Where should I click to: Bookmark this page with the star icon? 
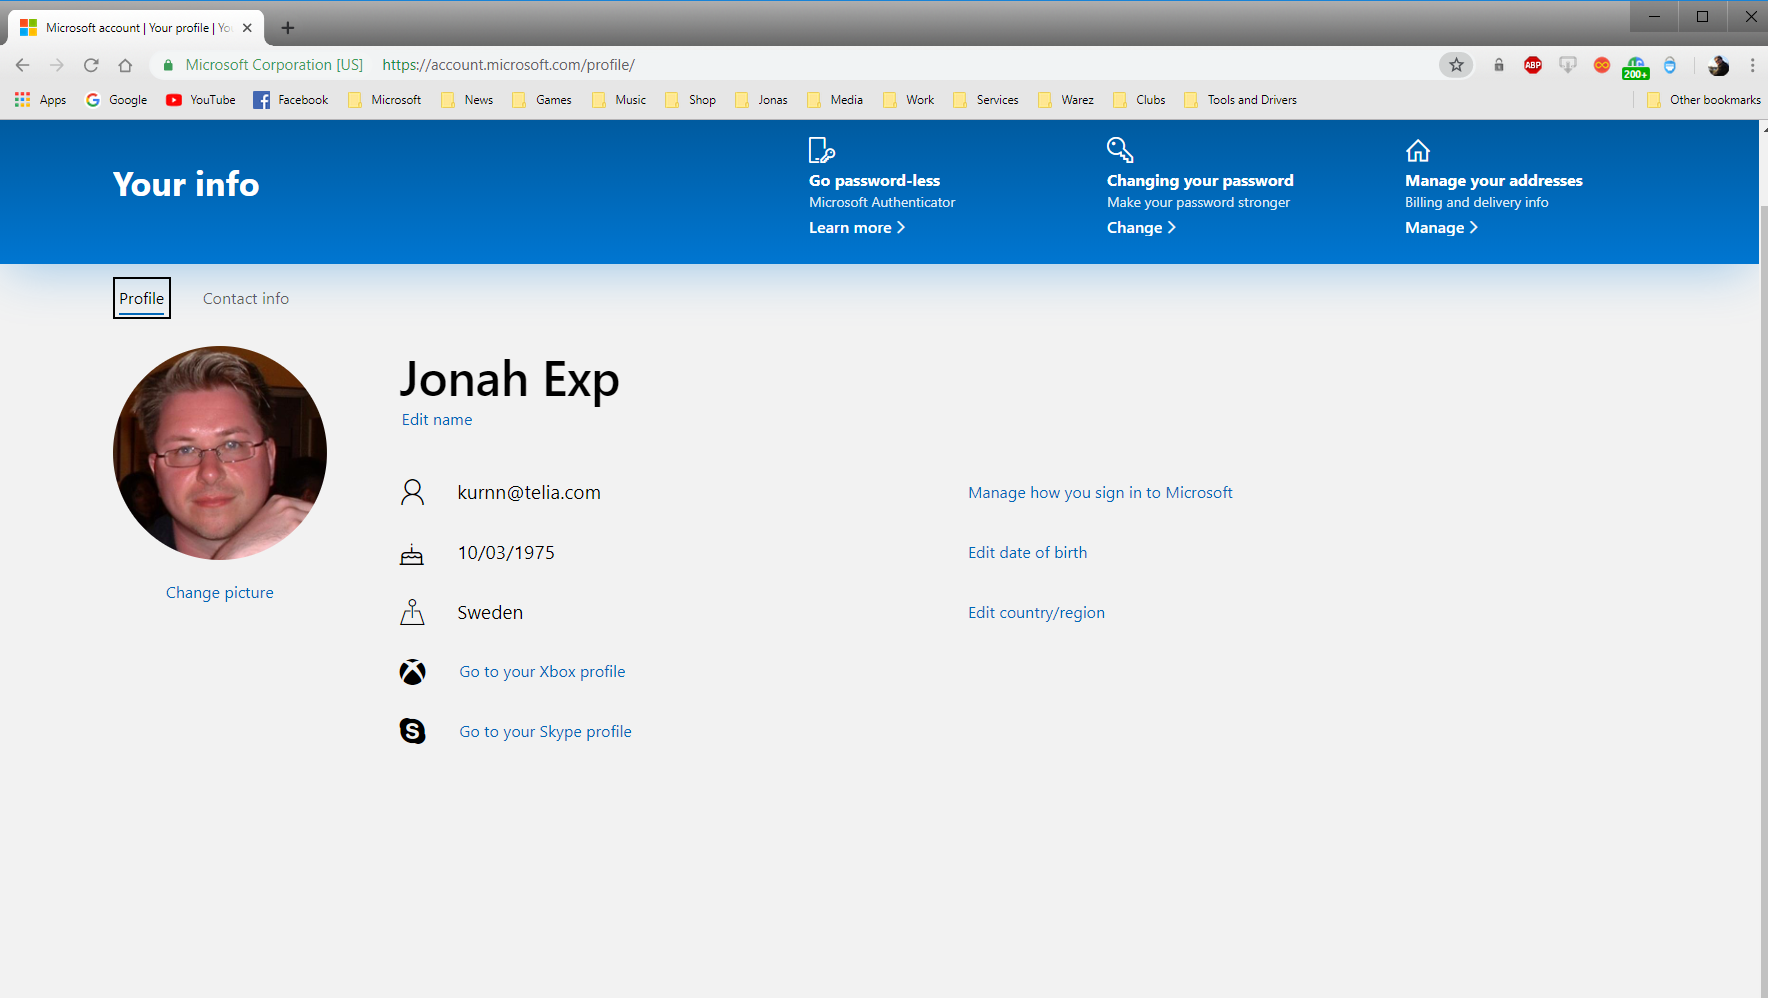[1456, 65]
